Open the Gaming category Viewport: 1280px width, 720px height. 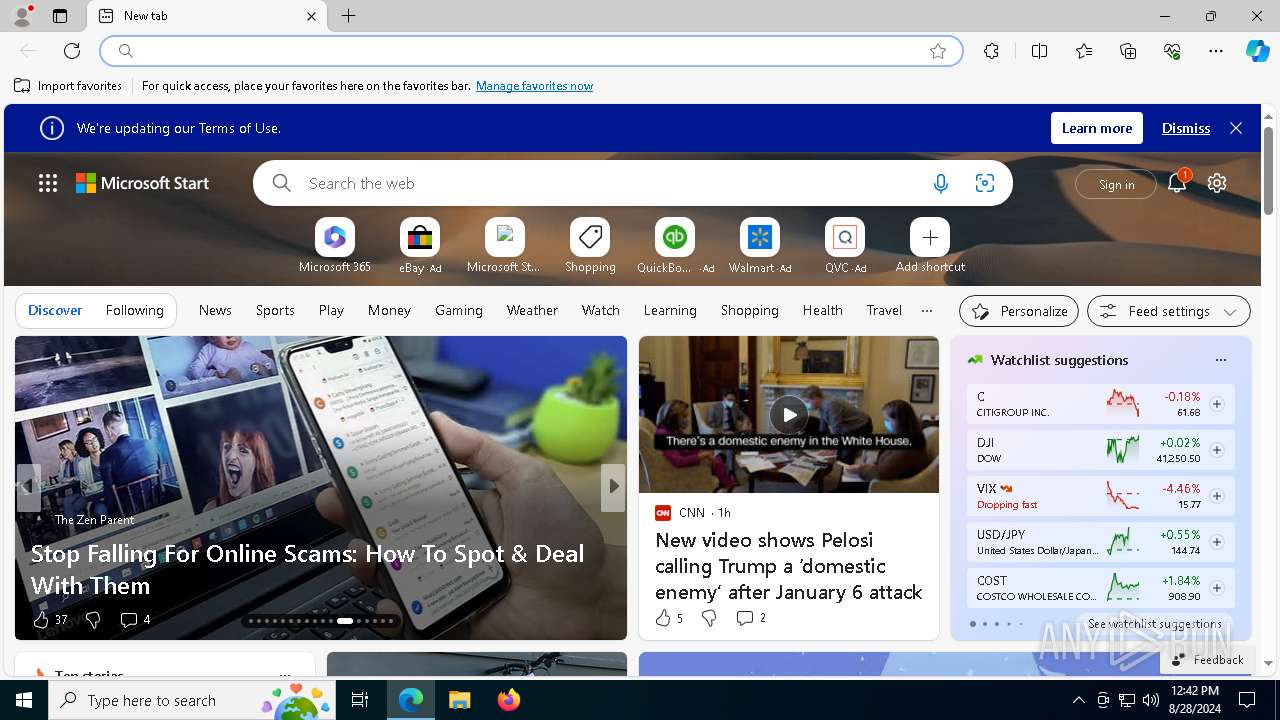pos(459,310)
